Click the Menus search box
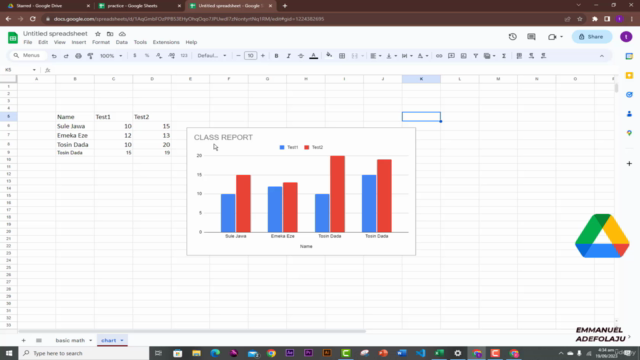Image resolution: width=640 pixels, height=360 pixels. [27, 56]
